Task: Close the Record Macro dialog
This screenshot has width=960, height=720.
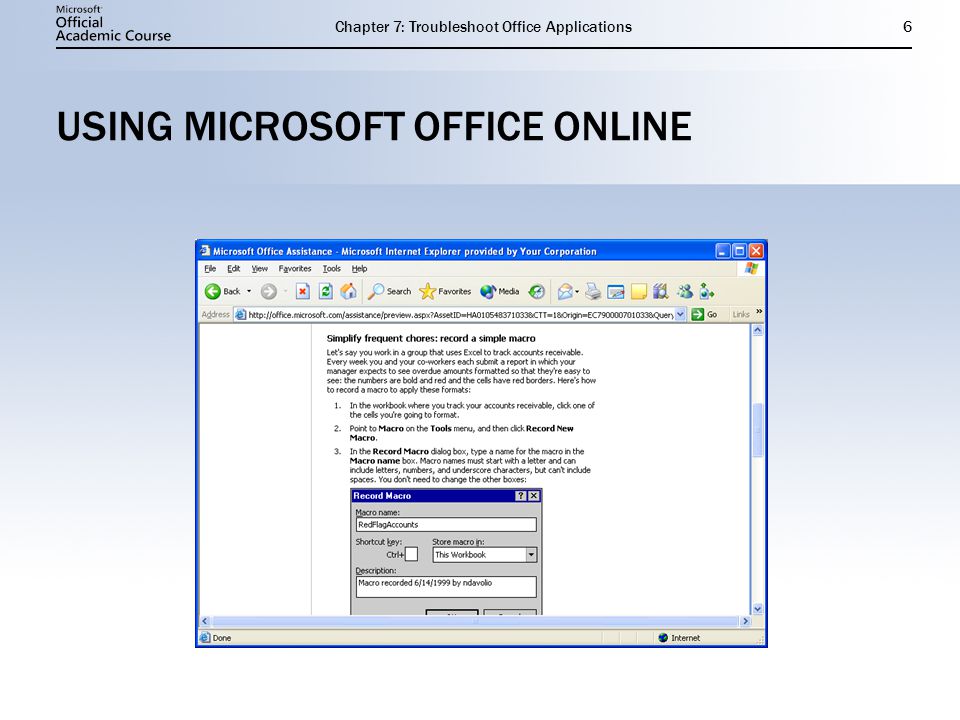Action: (534, 496)
